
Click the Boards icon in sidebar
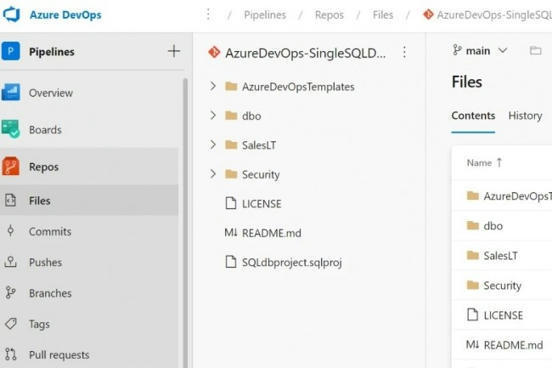coord(11,129)
